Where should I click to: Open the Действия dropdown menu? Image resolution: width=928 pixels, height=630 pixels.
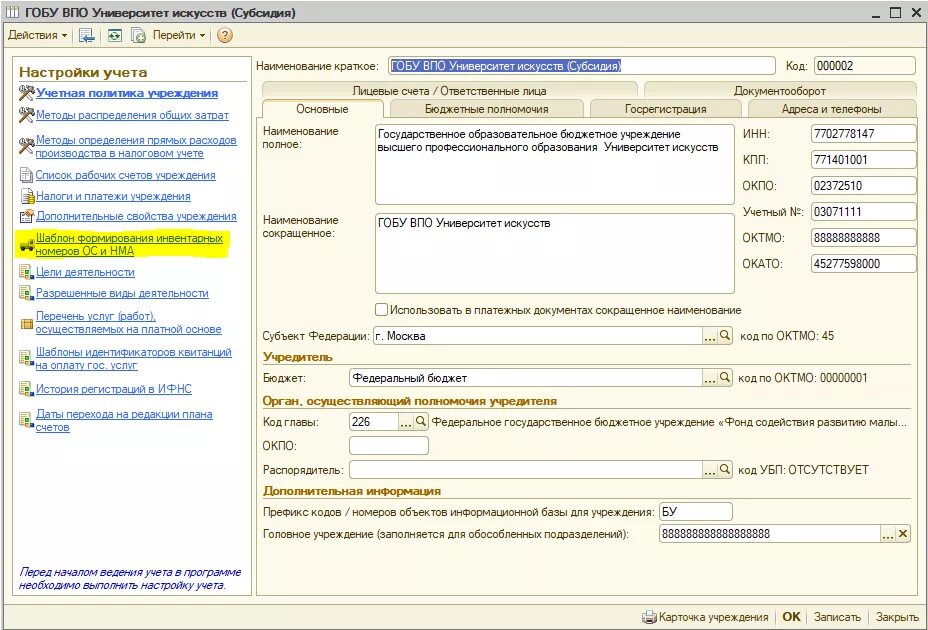(x=37, y=36)
